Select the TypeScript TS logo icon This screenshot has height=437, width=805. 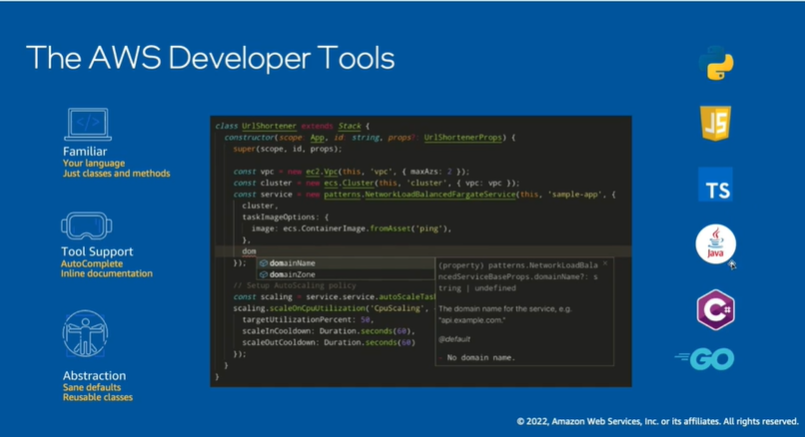pyautogui.click(x=716, y=186)
